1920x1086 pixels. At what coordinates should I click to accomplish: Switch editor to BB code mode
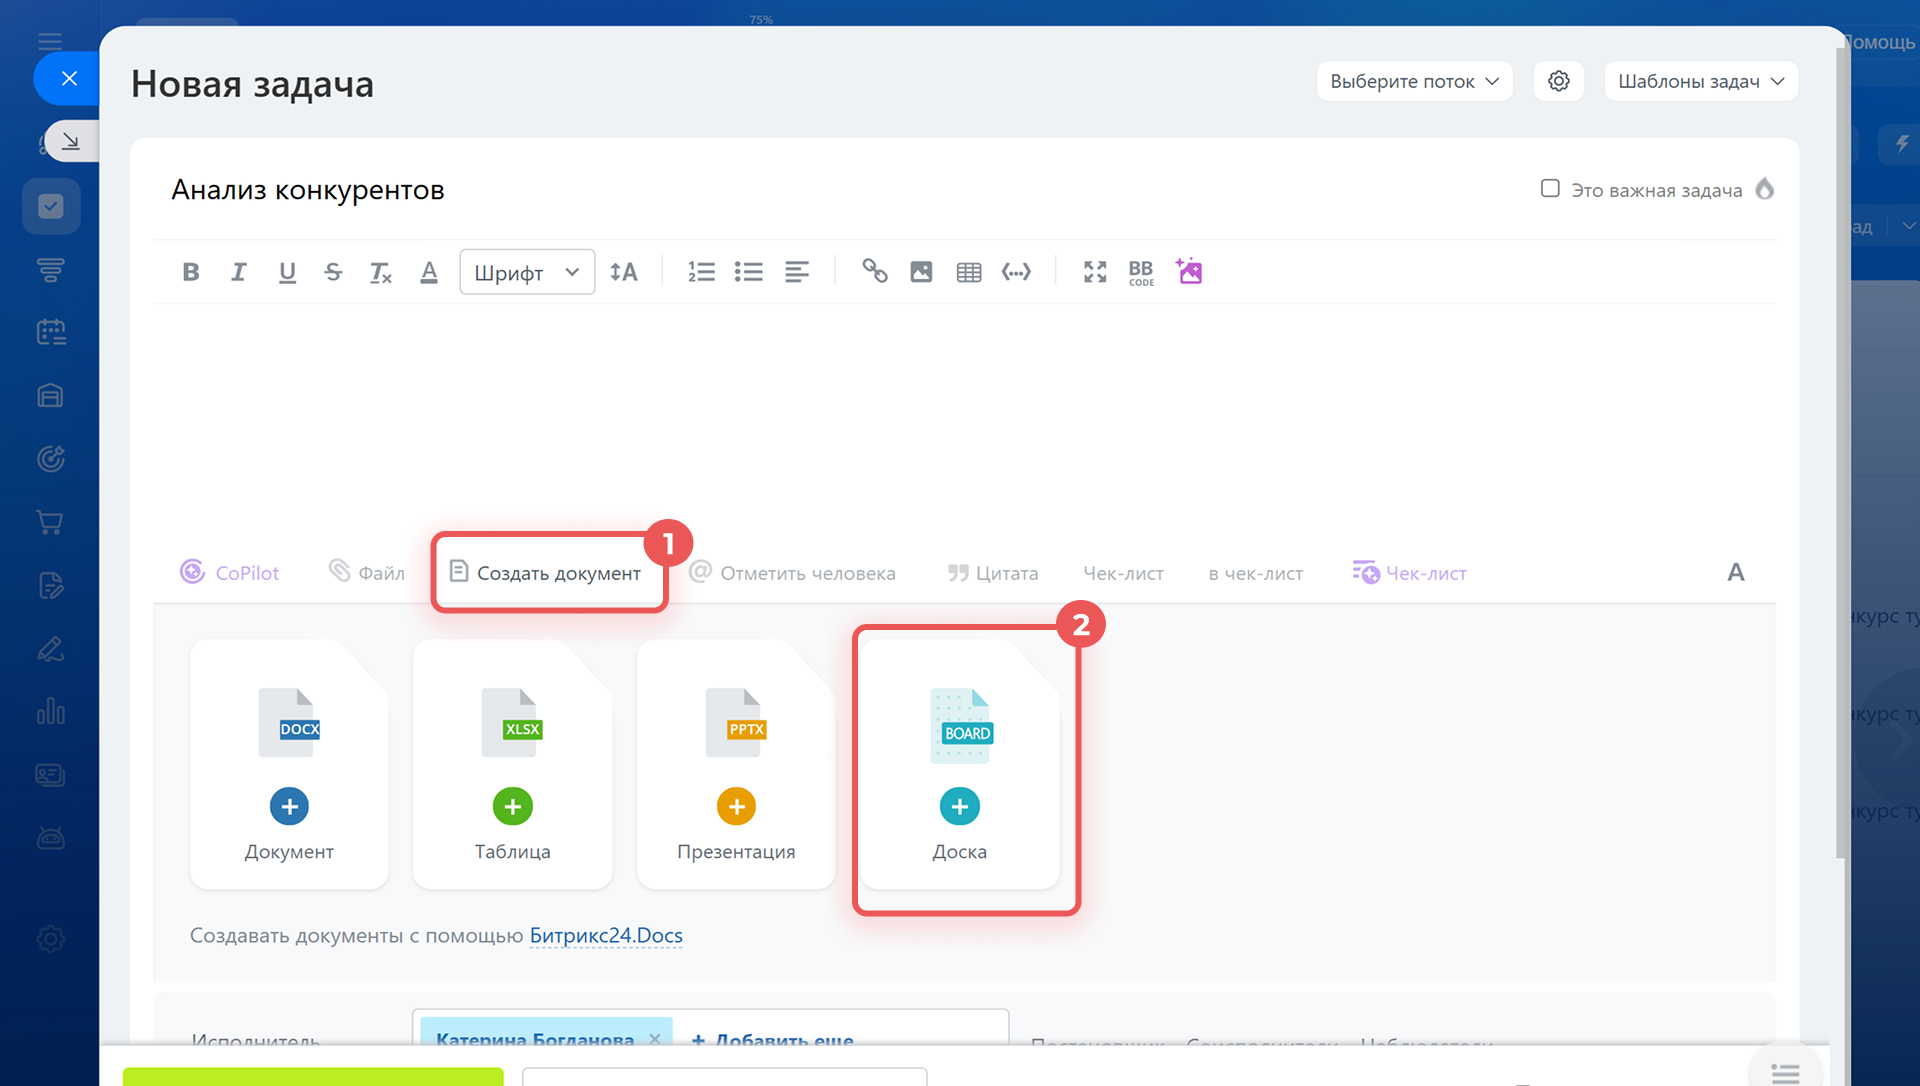pyautogui.click(x=1141, y=272)
